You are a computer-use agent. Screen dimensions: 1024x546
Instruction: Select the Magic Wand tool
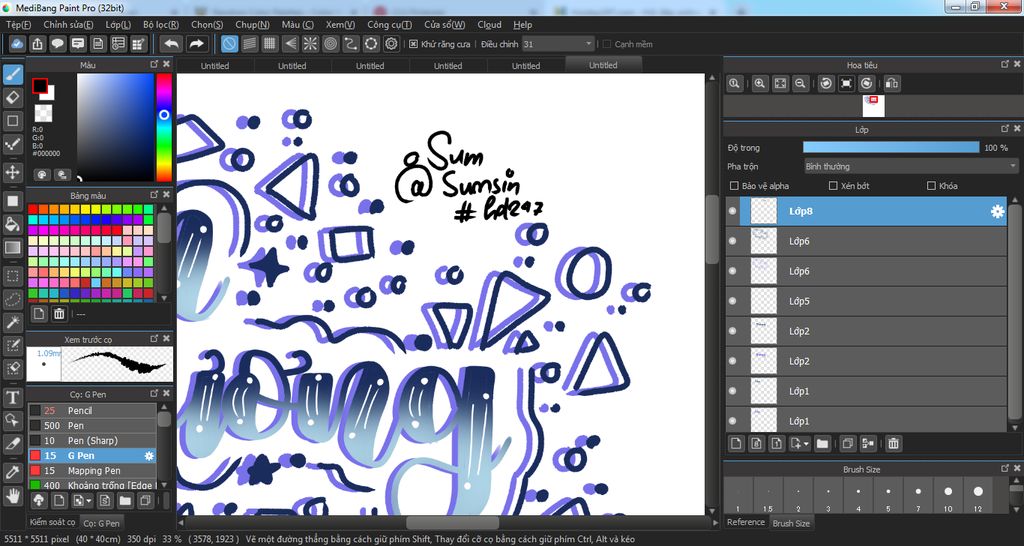[12, 322]
